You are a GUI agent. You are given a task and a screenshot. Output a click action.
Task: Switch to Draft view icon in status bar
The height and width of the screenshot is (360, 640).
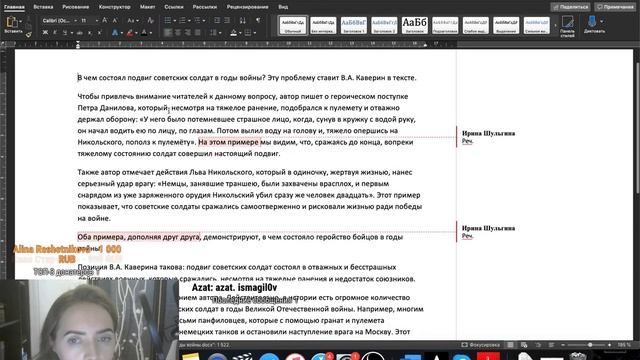pos(551,345)
